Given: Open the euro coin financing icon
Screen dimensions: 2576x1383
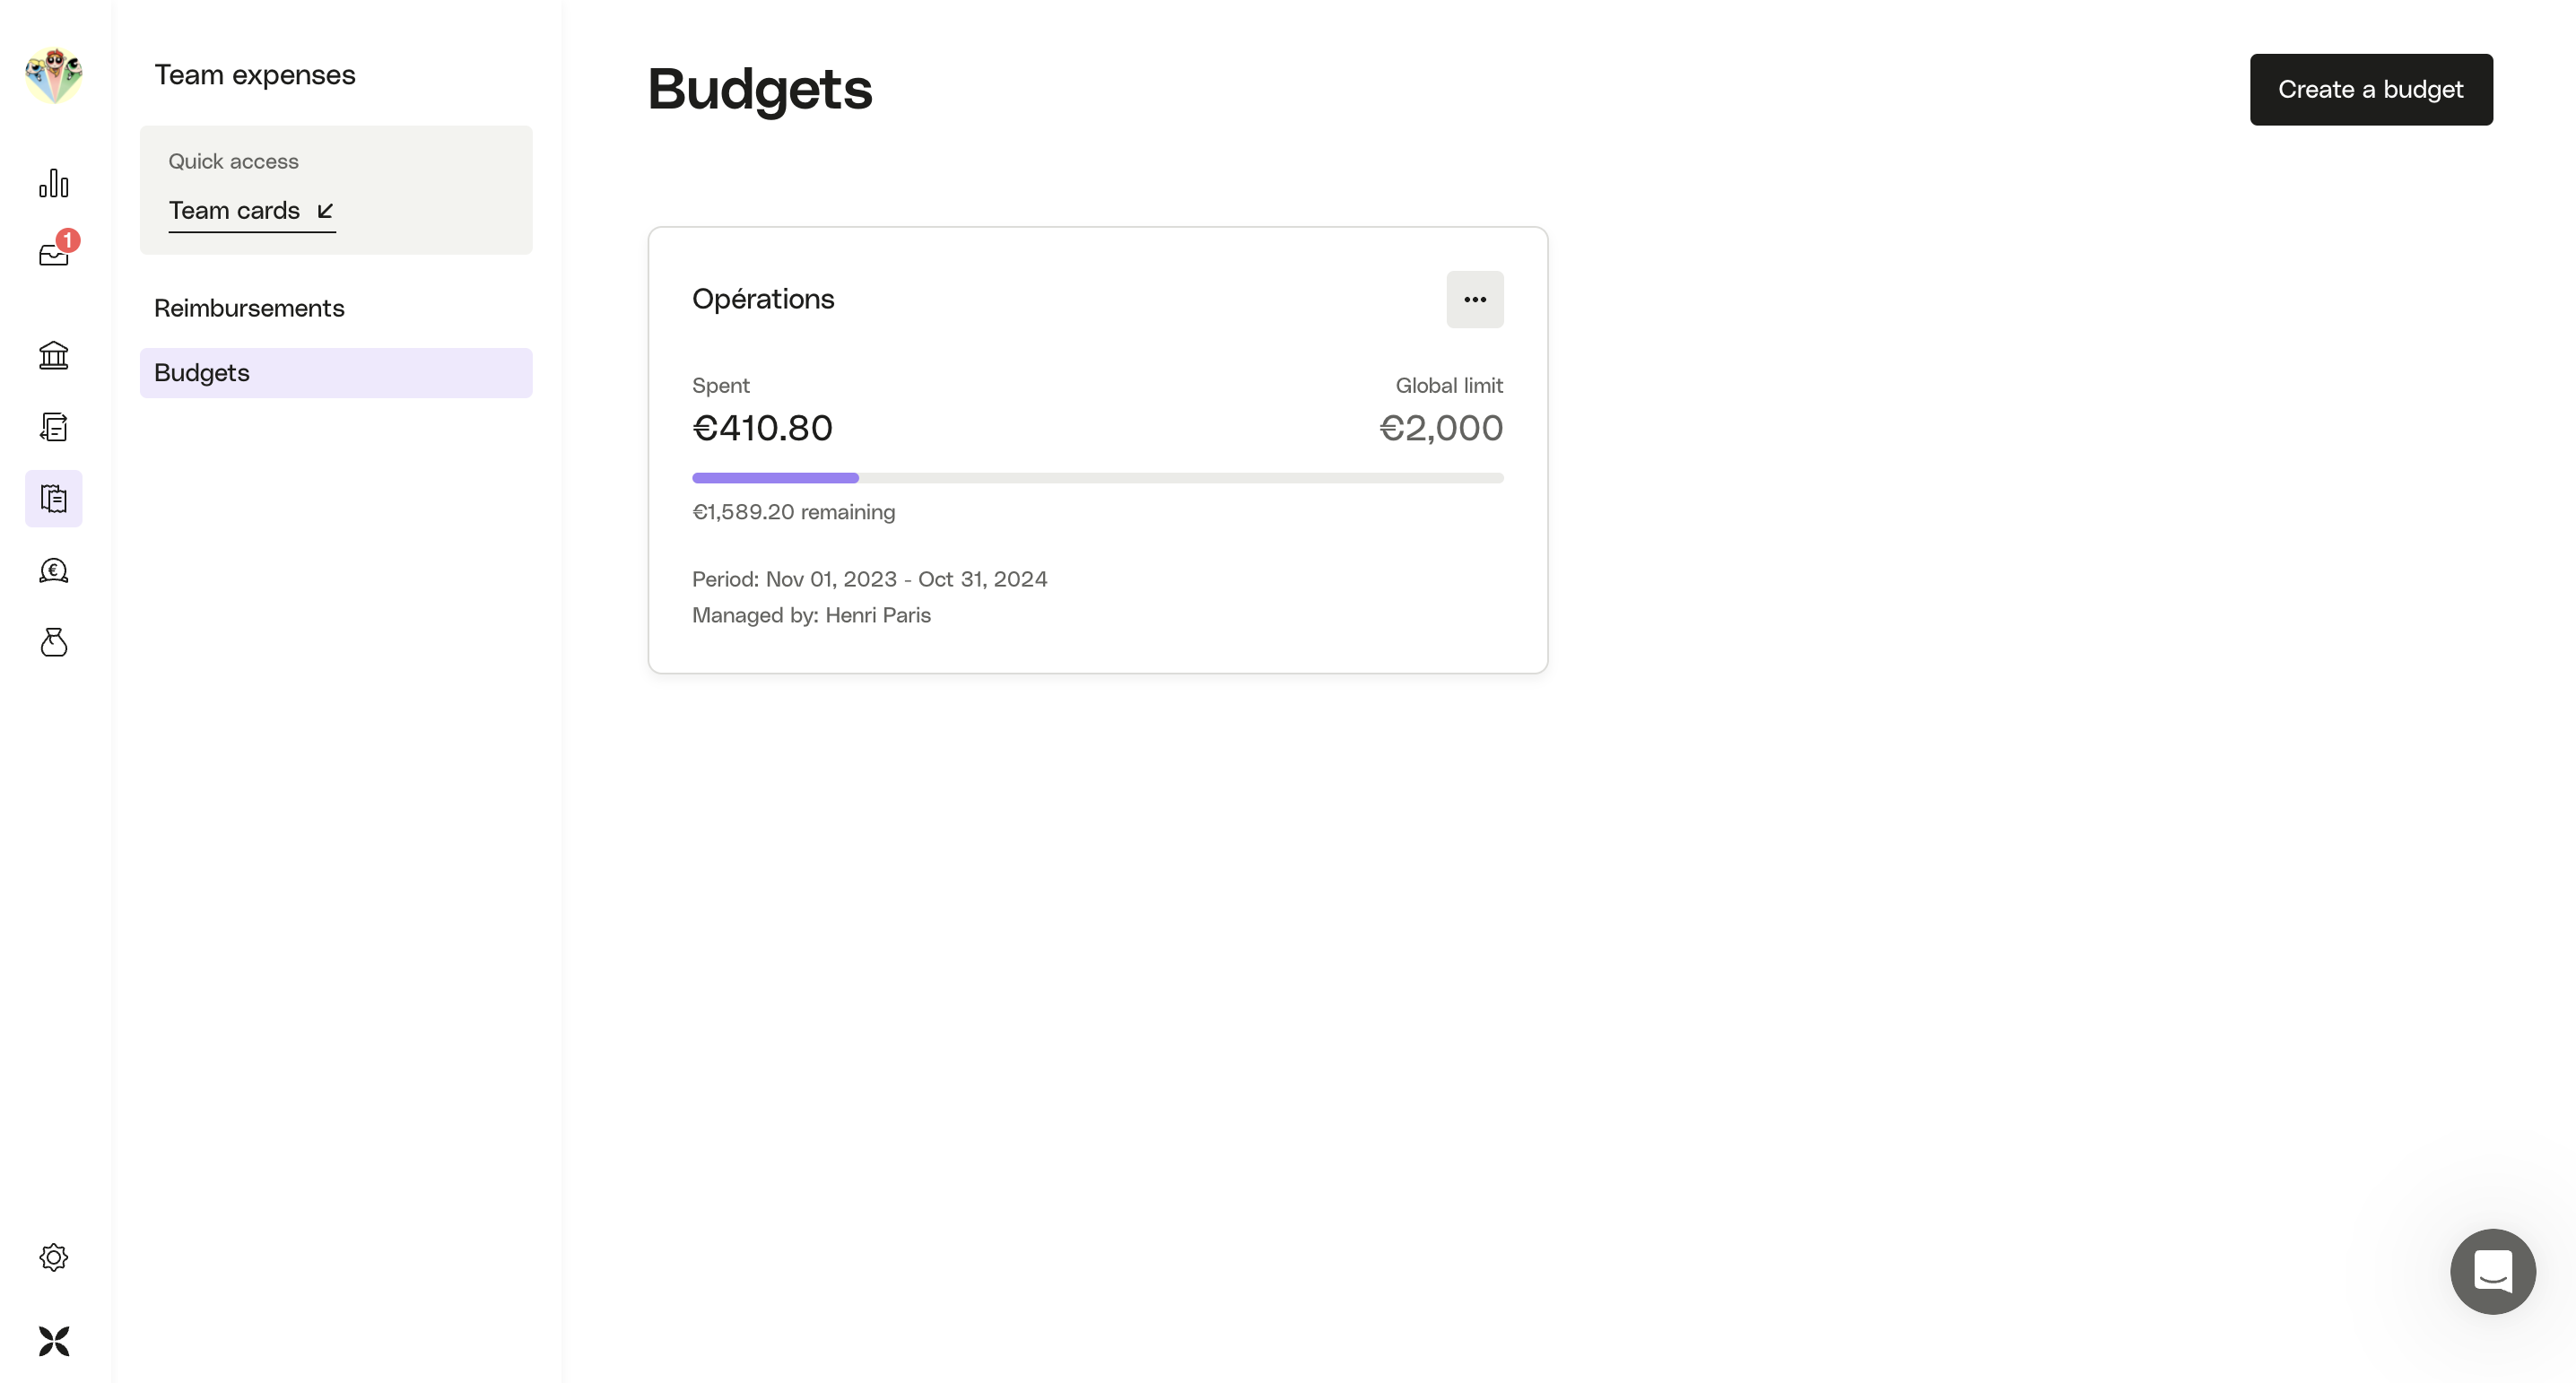Looking at the screenshot, I should 54,570.
